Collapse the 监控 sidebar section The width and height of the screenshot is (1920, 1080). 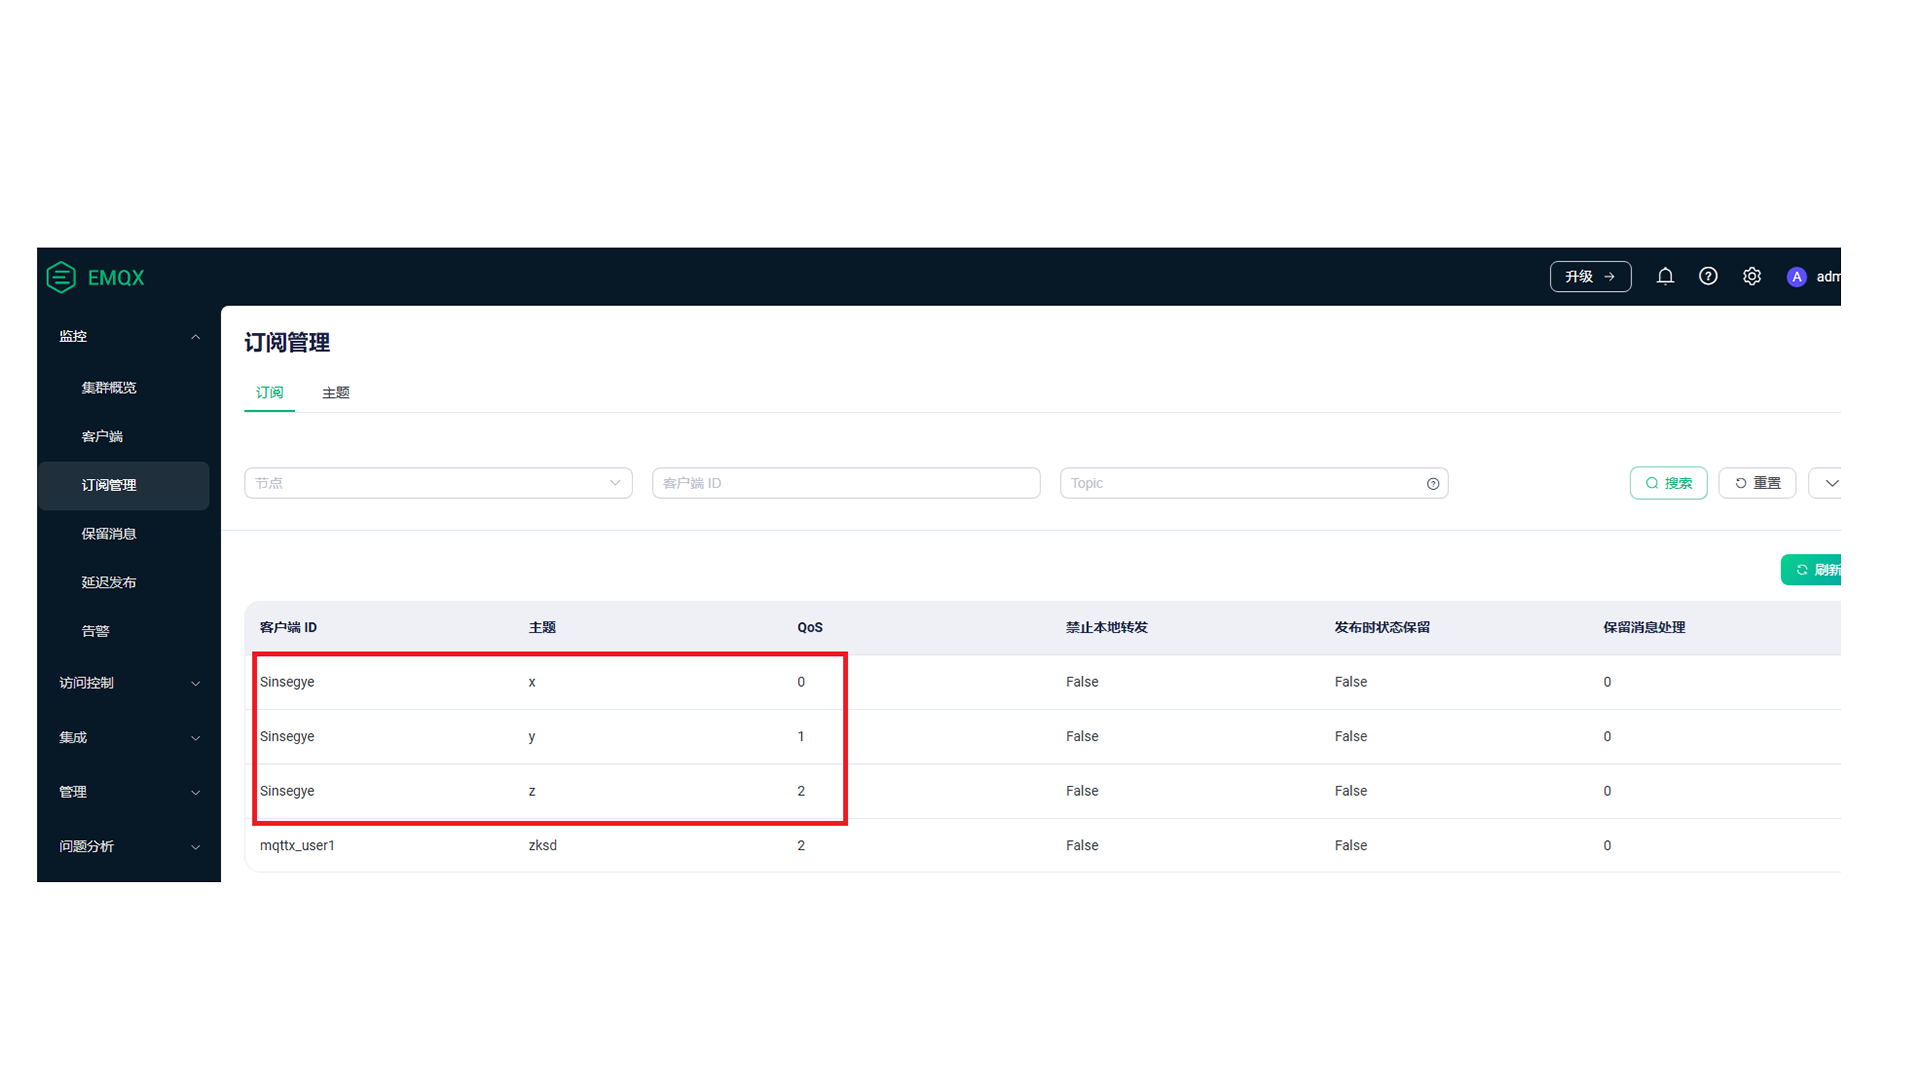pyautogui.click(x=128, y=337)
